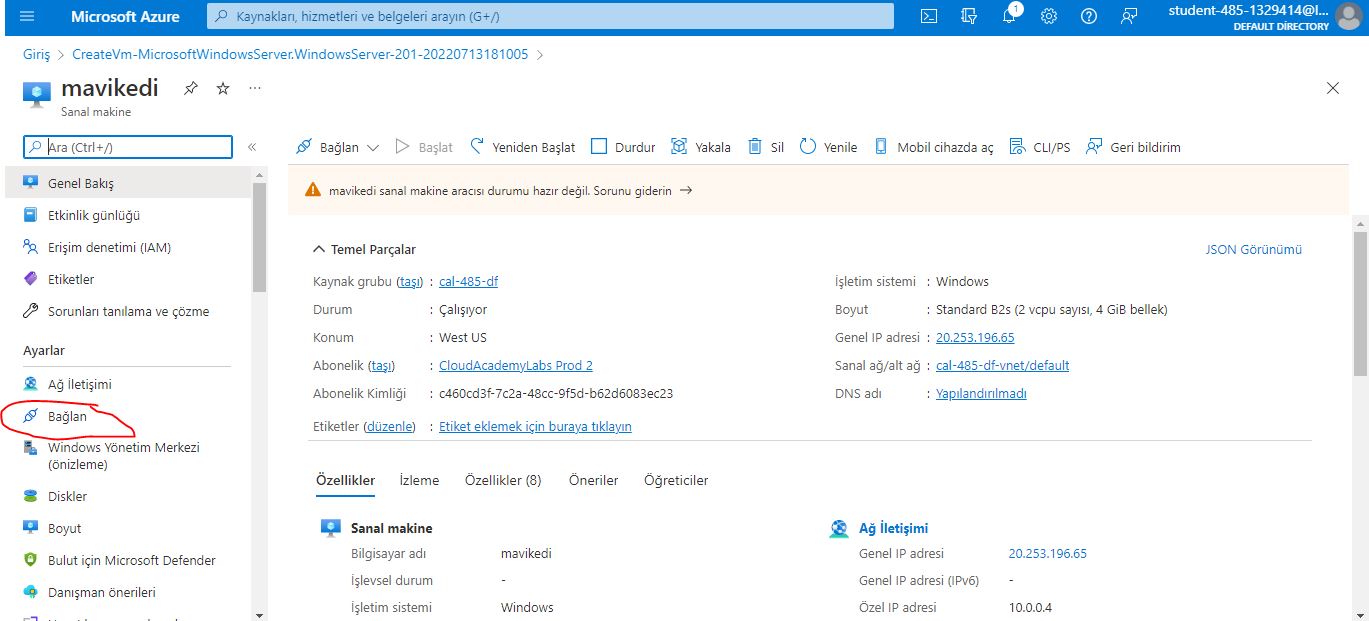Switch to the Öğreticiler tab
Viewport: 1369px width, 621px height.
(676, 480)
